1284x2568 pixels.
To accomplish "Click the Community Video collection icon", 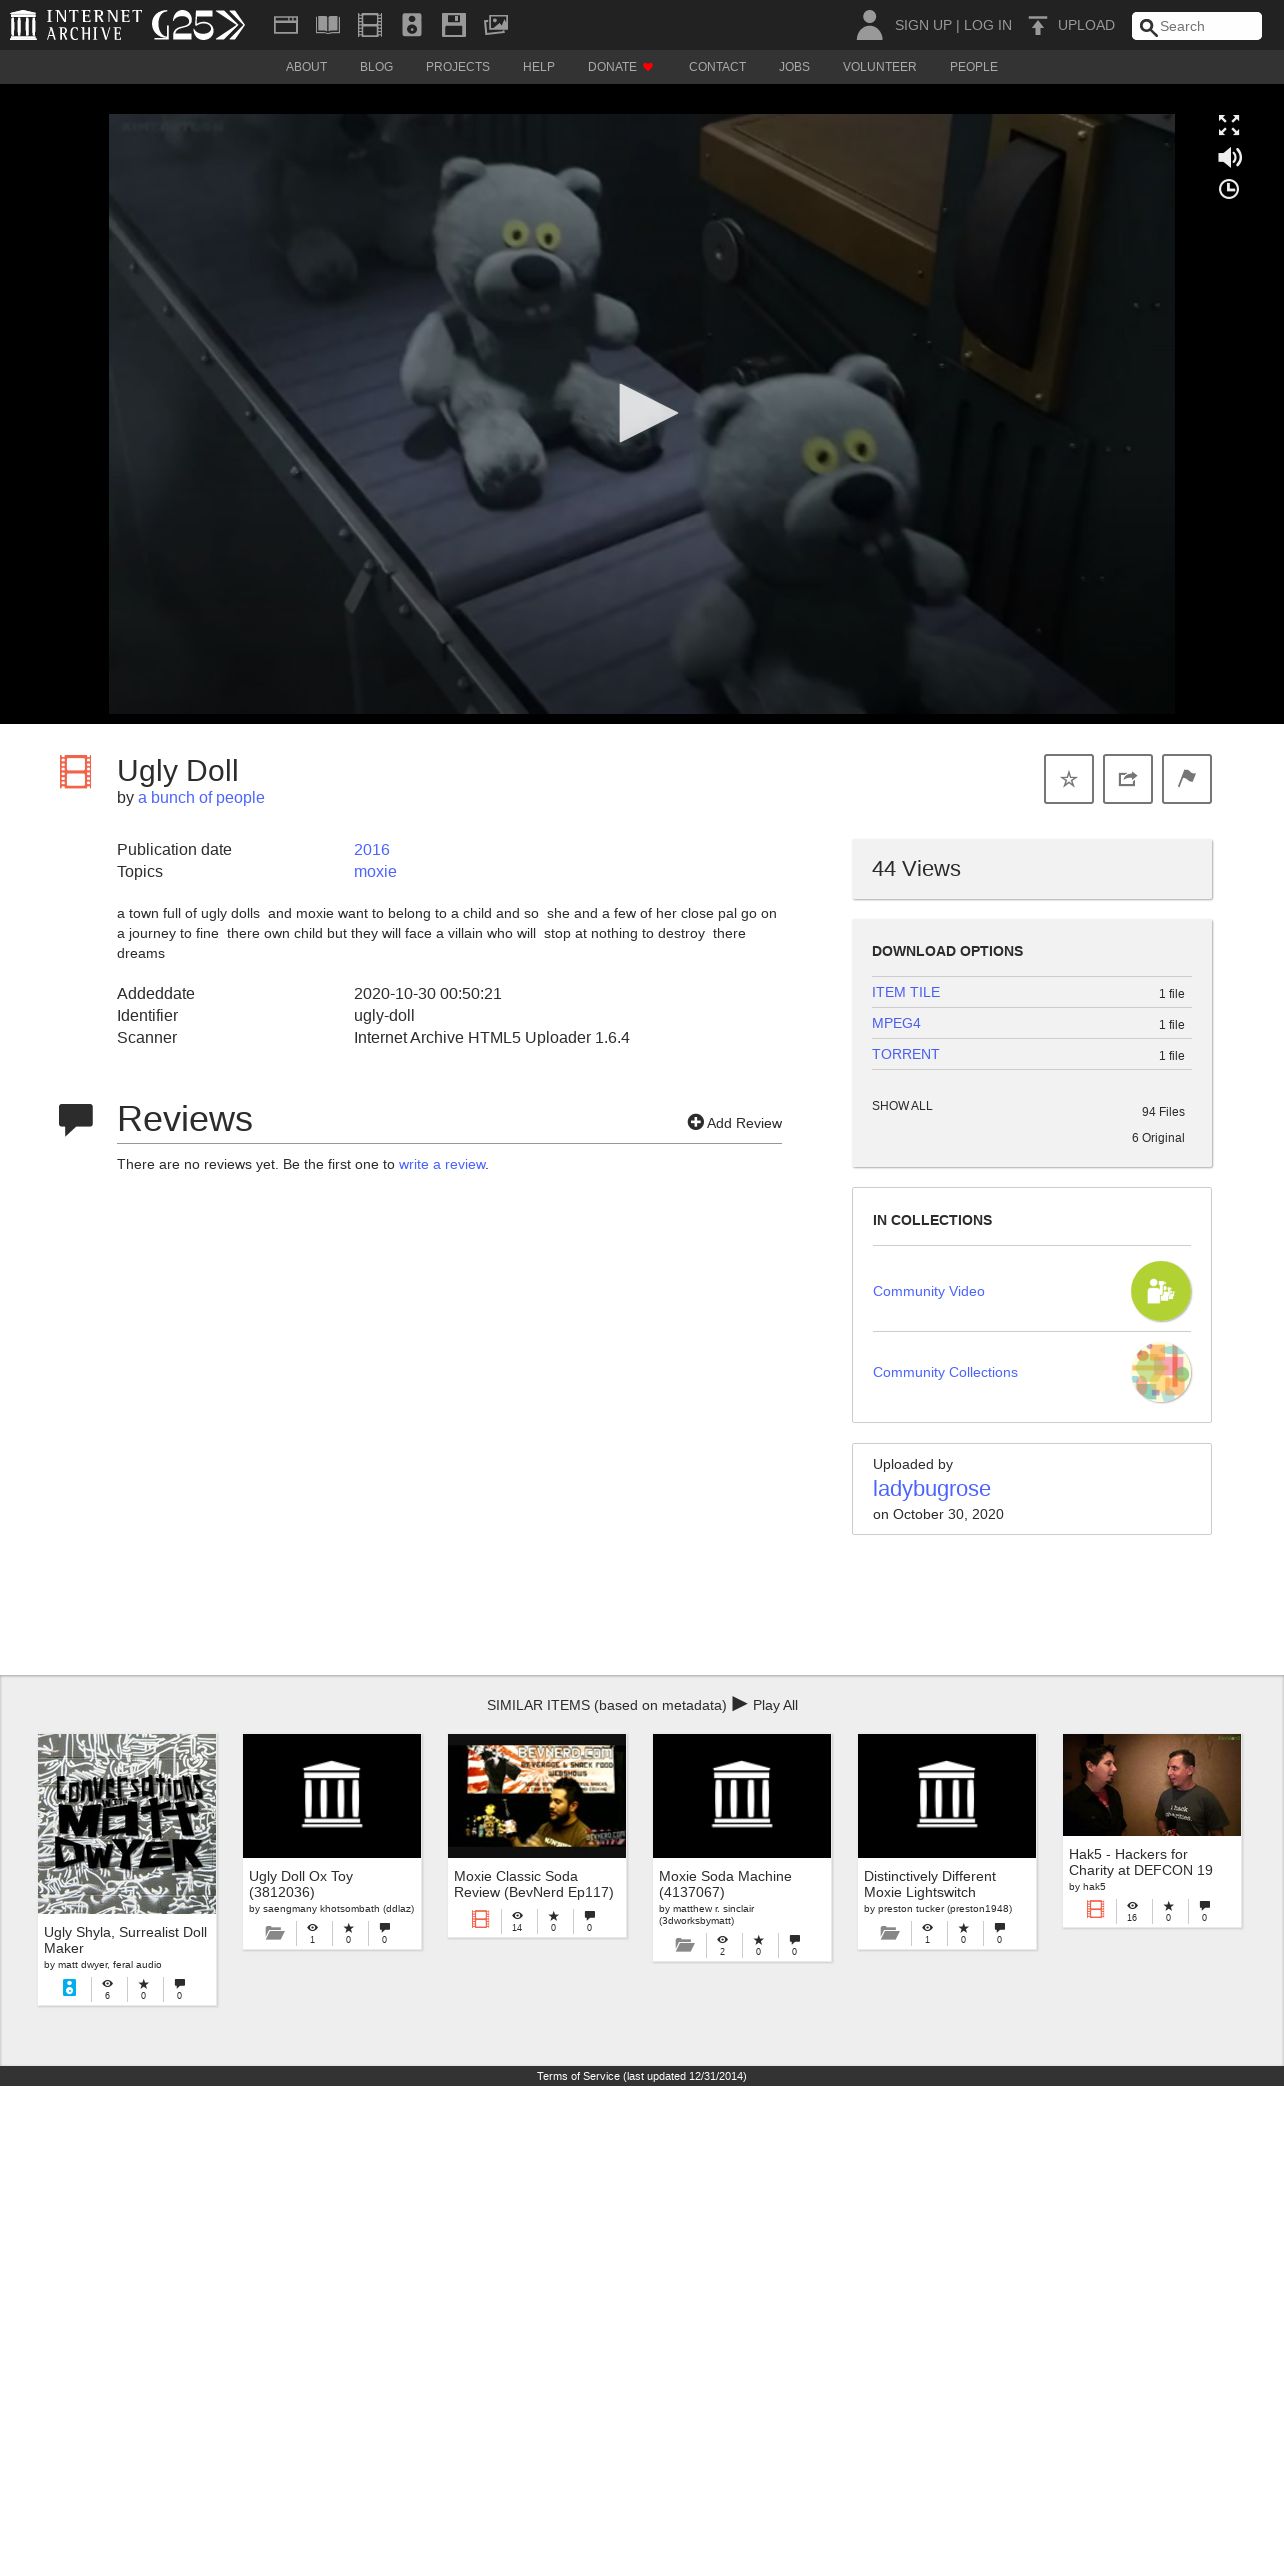I will (1161, 1291).
